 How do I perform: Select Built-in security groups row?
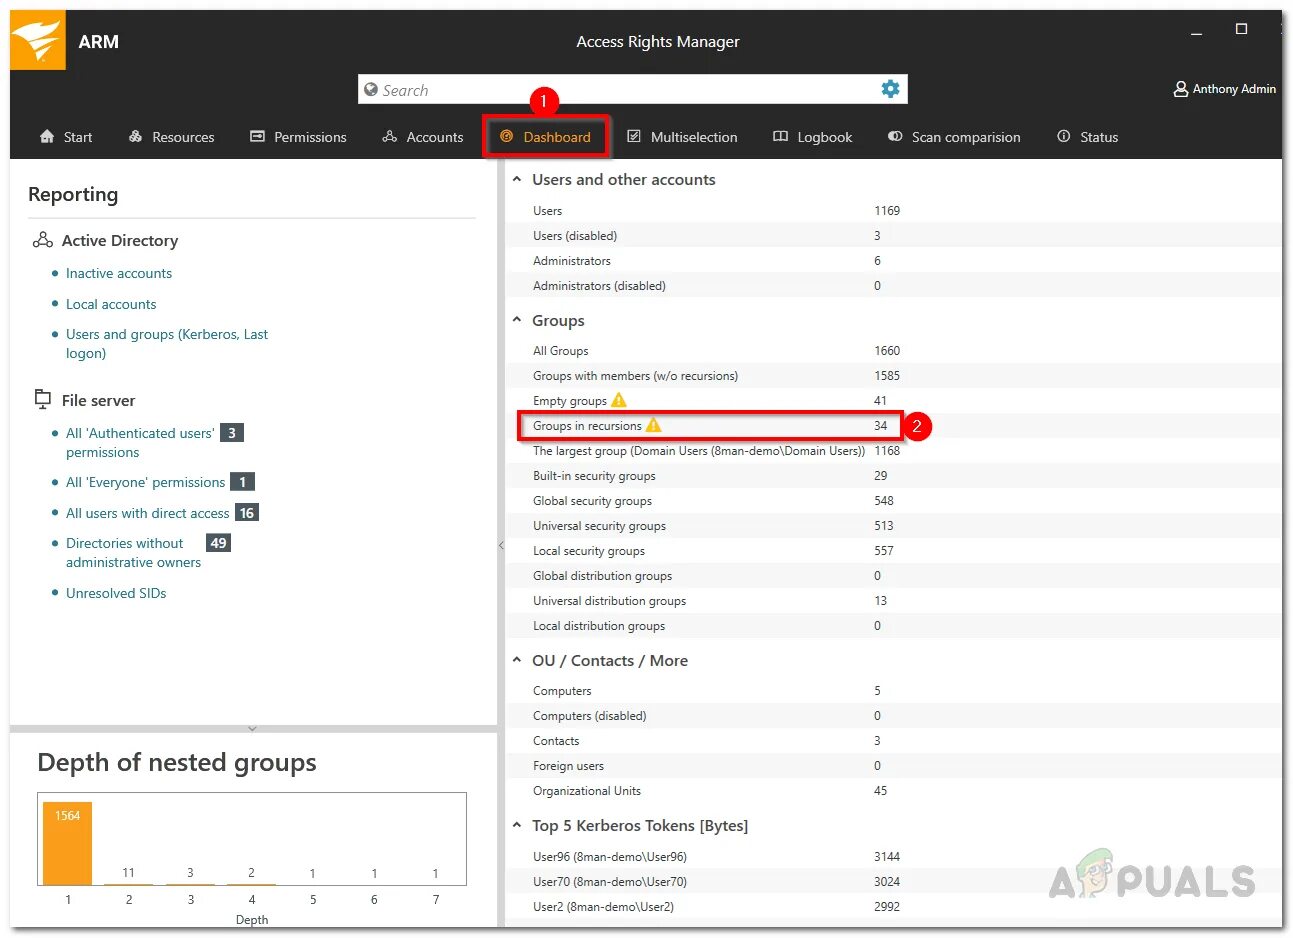(893, 475)
